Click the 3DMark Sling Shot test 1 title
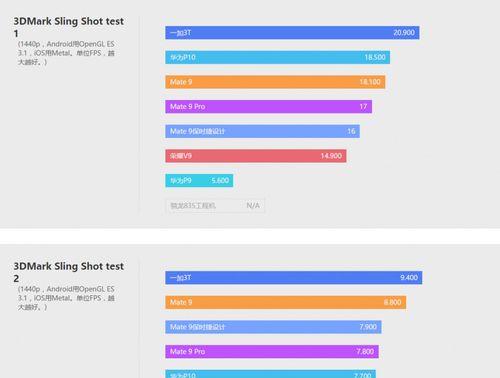500x378 pixels. [69, 27]
